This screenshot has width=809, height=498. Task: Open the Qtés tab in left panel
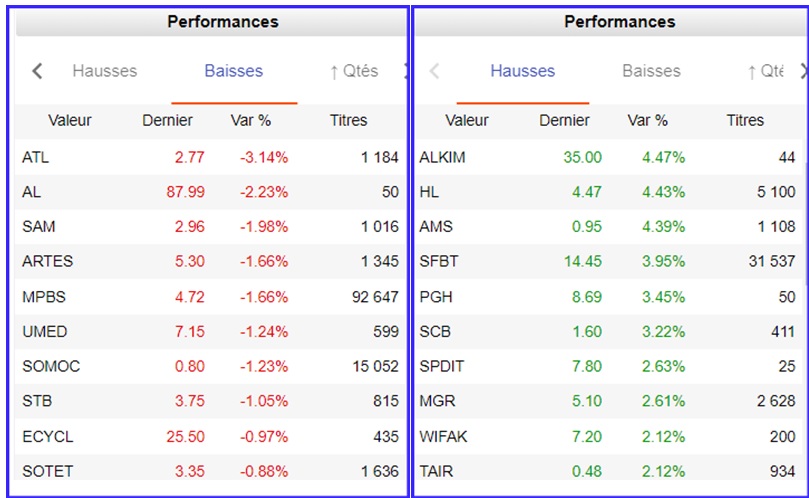point(354,71)
